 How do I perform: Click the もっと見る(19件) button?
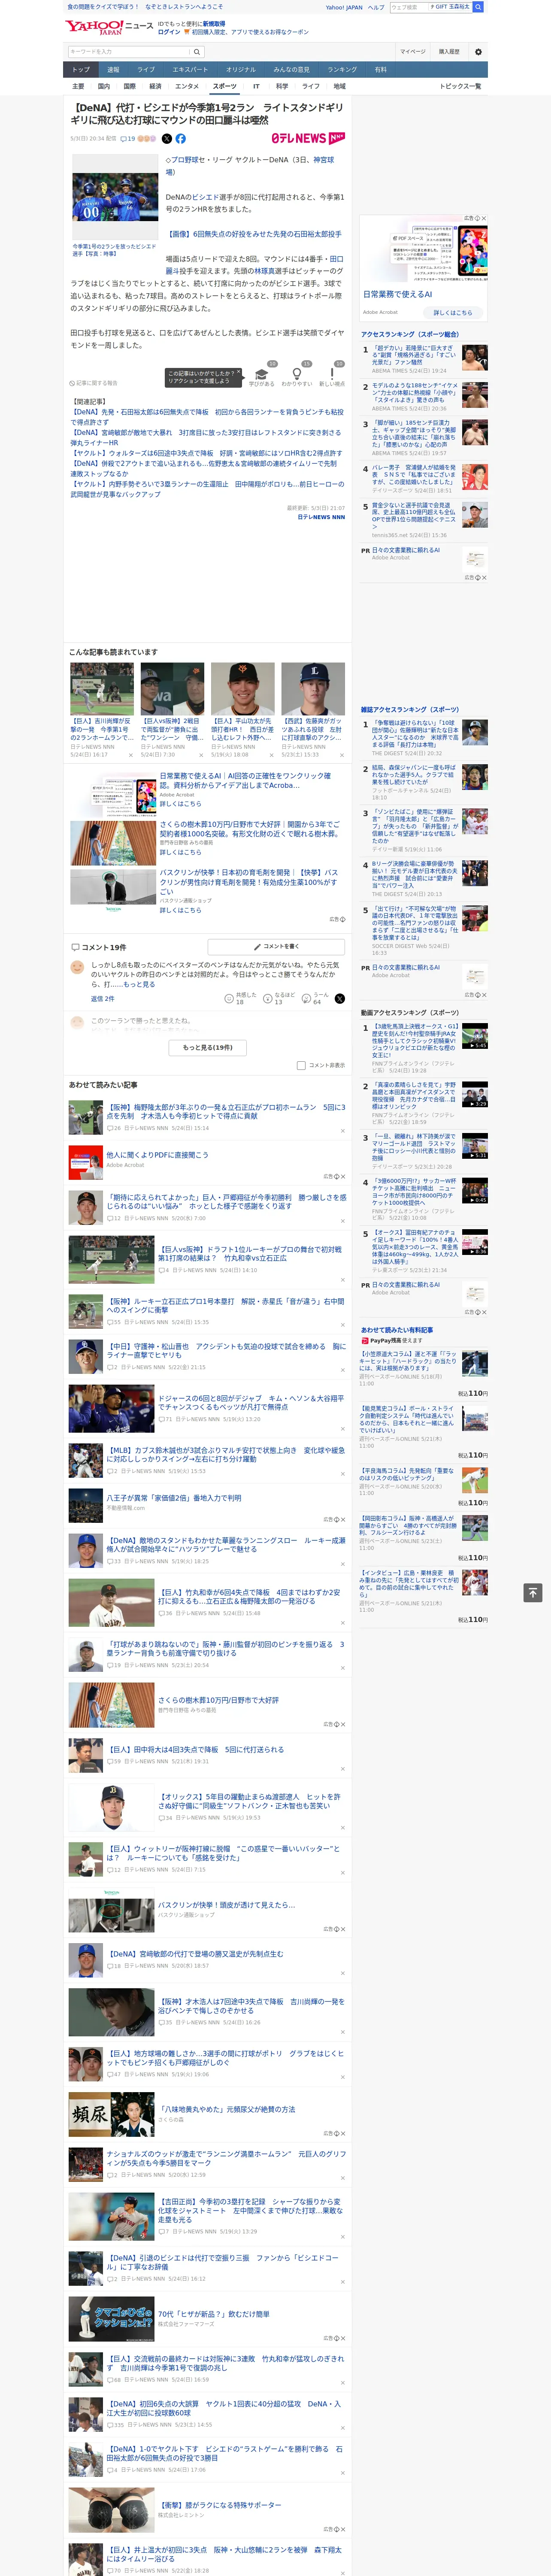pyautogui.click(x=208, y=1047)
